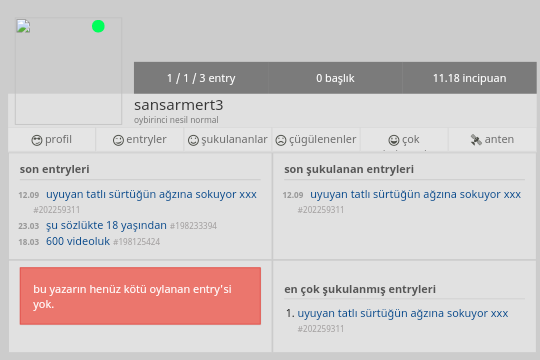Click the broken profile image icon
Image resolution: width=540 pixels, height=360 pixels.
[23, 26]
